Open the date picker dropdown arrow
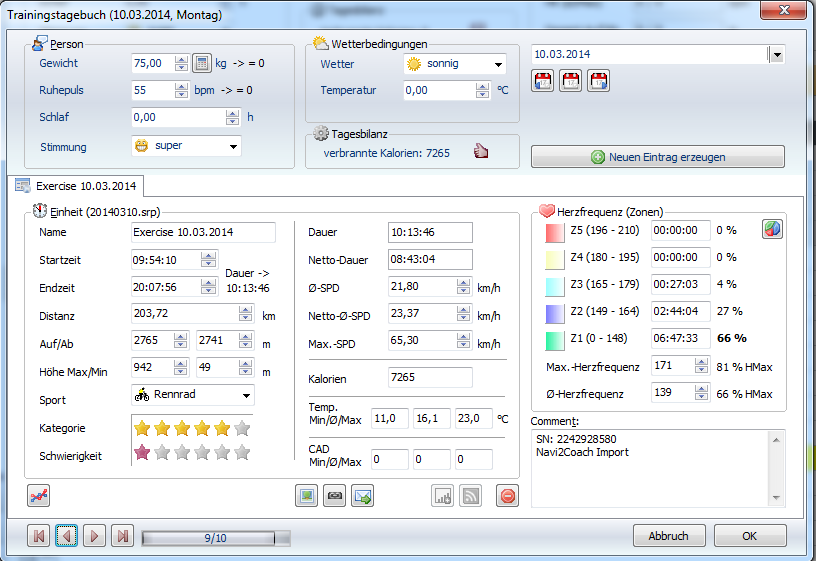Image resolution: width=816 pixels, height=561 pixels. tap(776, 55)
